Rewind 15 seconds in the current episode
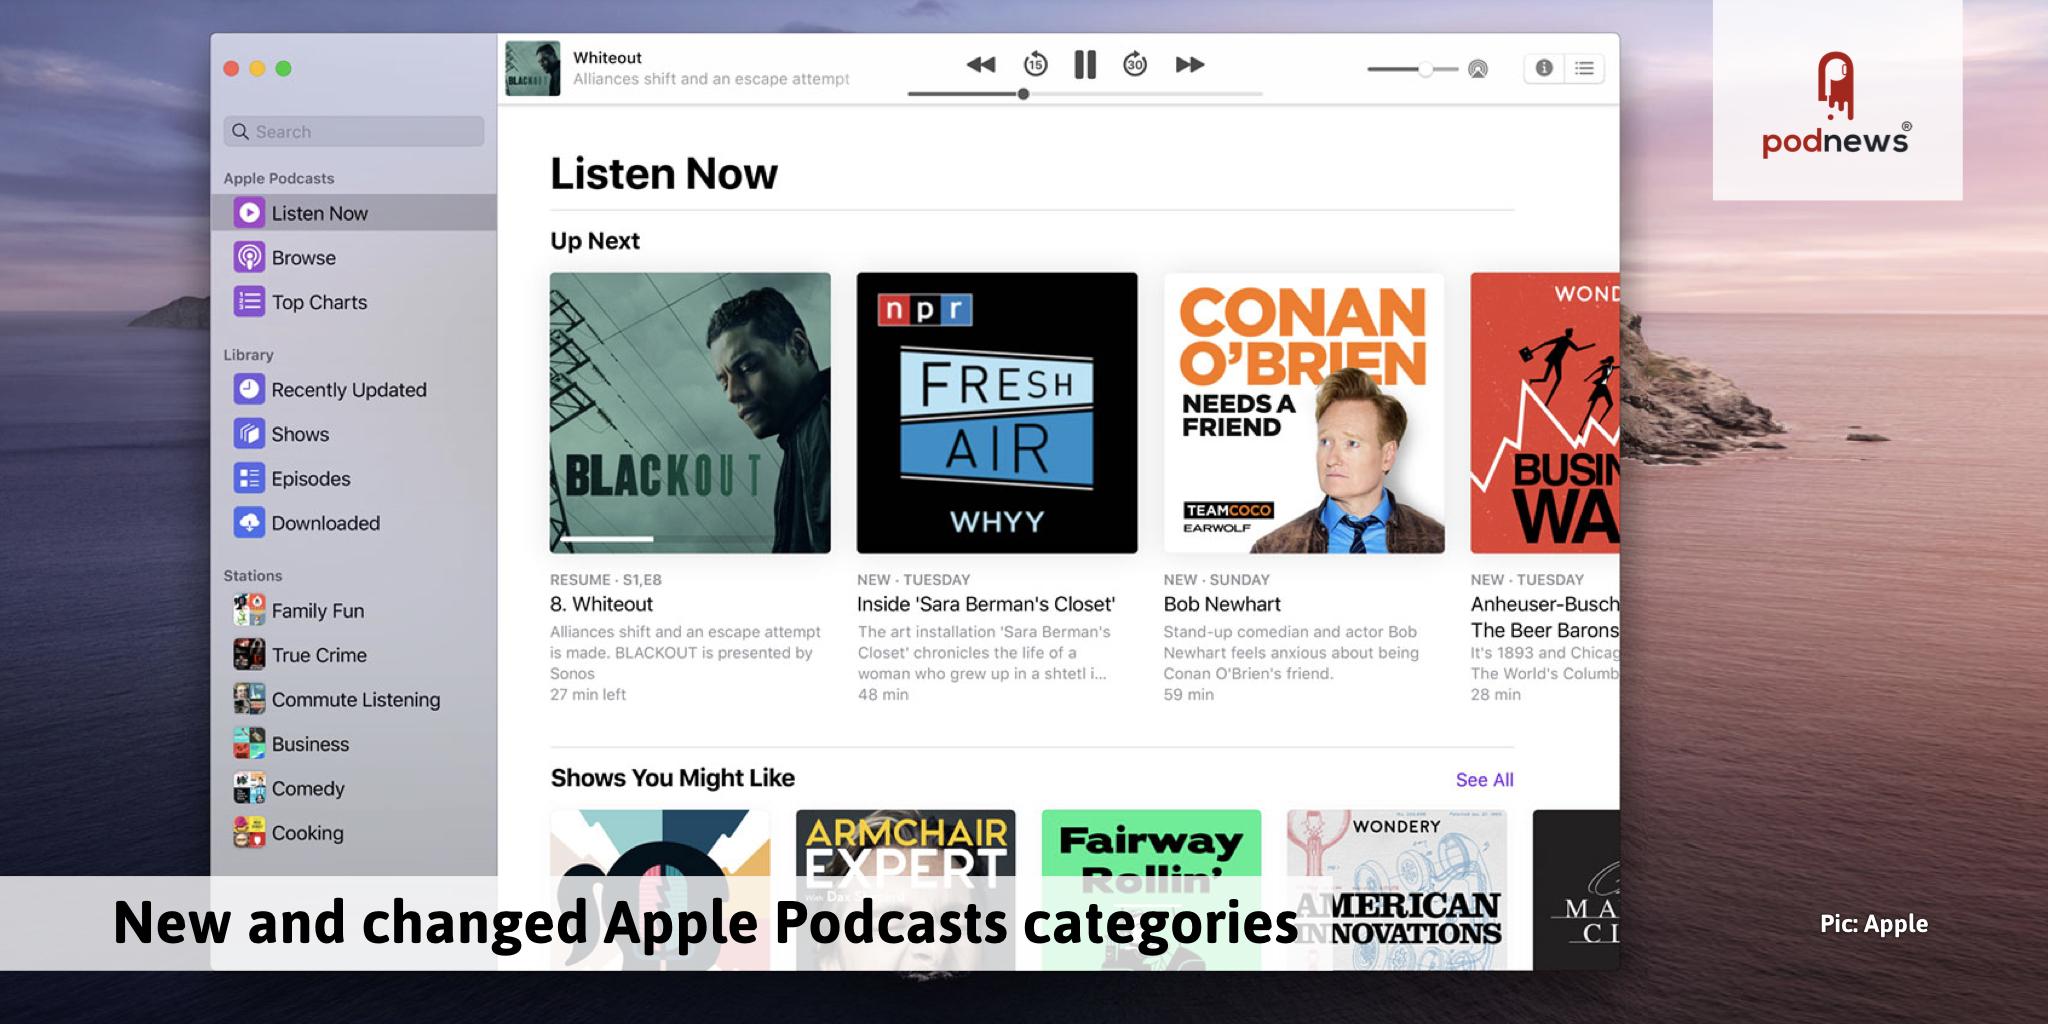The image size is (2048, 1024). point(1035,64)
